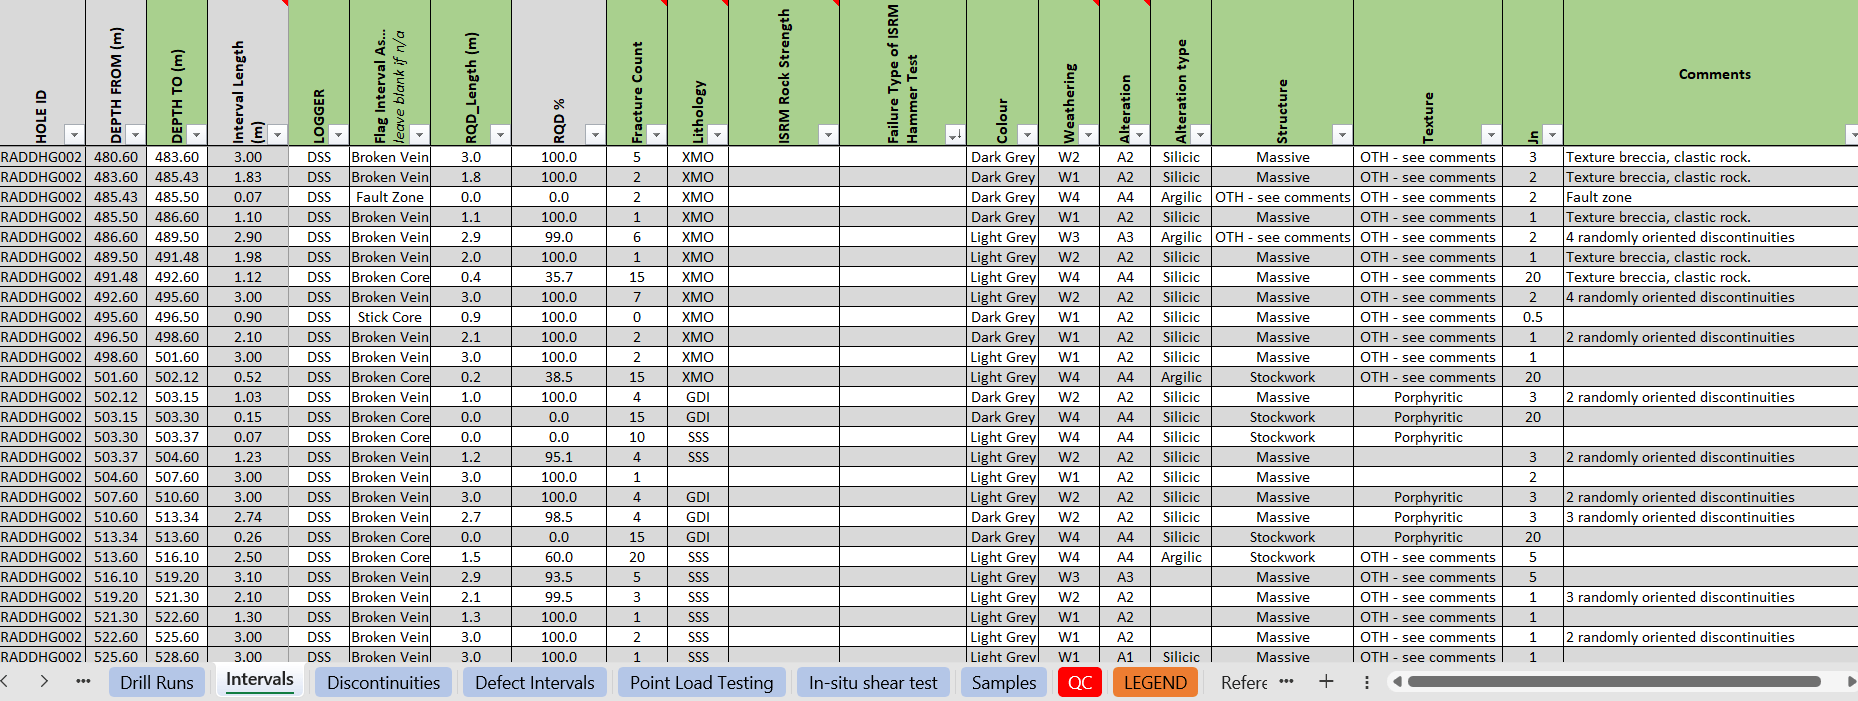1858x701 pixels.
Task: Click the add new sheet plus icon
Action: click(x=1326, y=682)
